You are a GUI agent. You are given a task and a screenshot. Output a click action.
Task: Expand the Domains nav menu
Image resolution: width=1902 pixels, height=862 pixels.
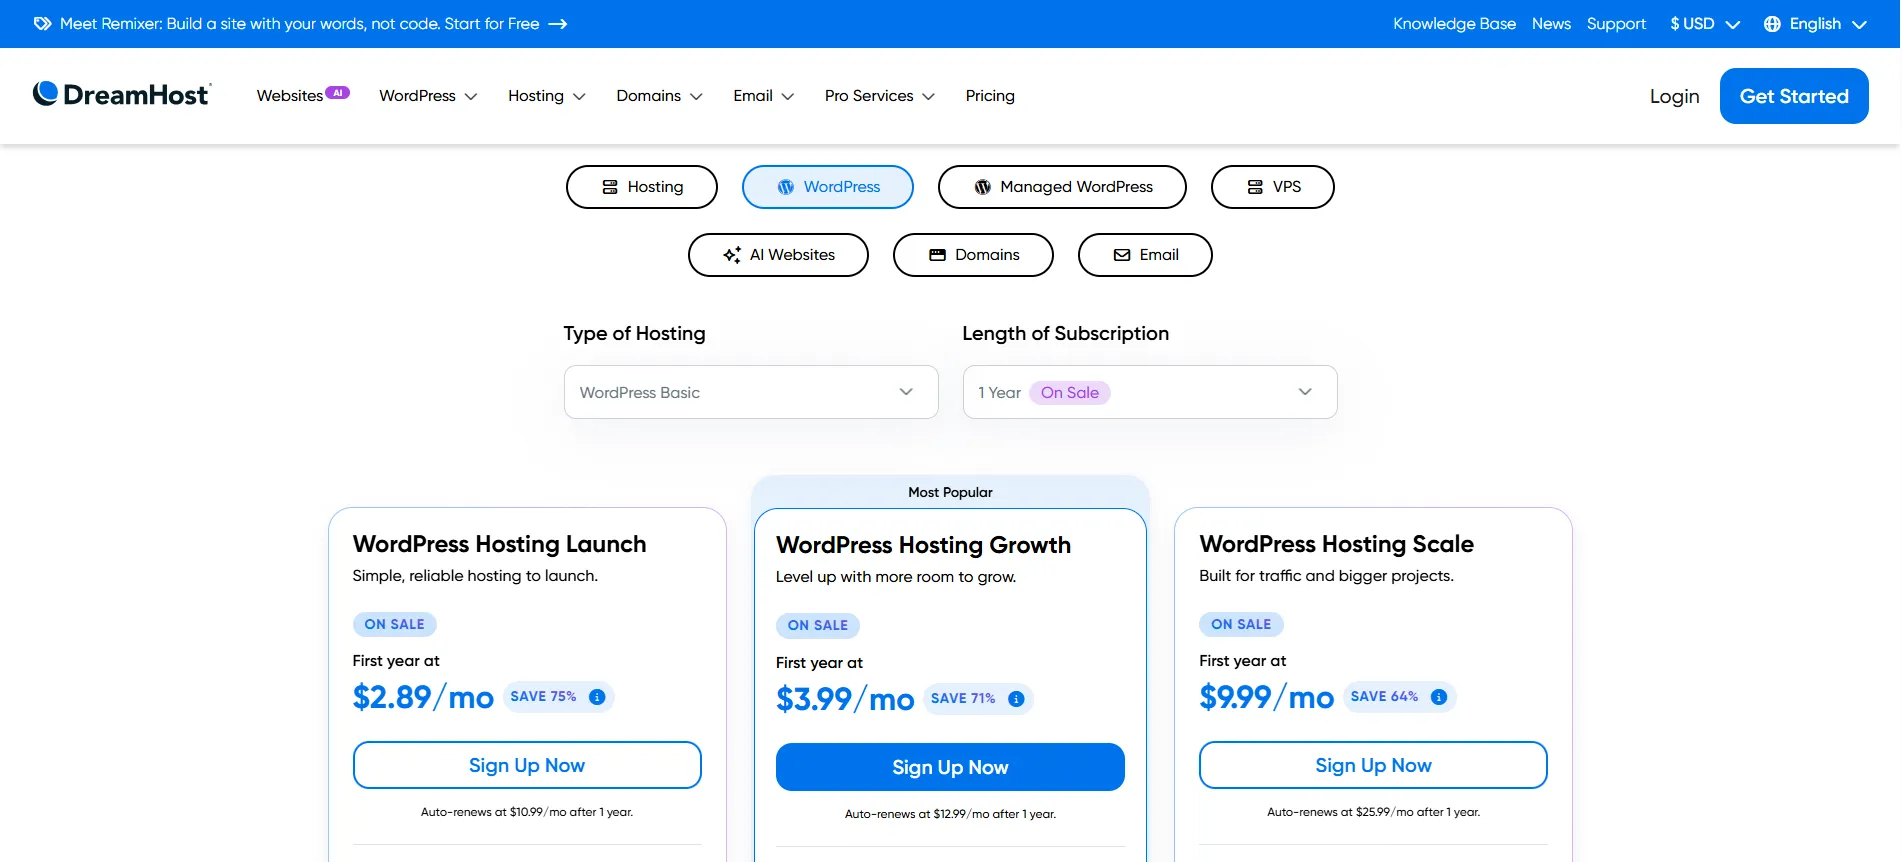click(x=659, y=96)
